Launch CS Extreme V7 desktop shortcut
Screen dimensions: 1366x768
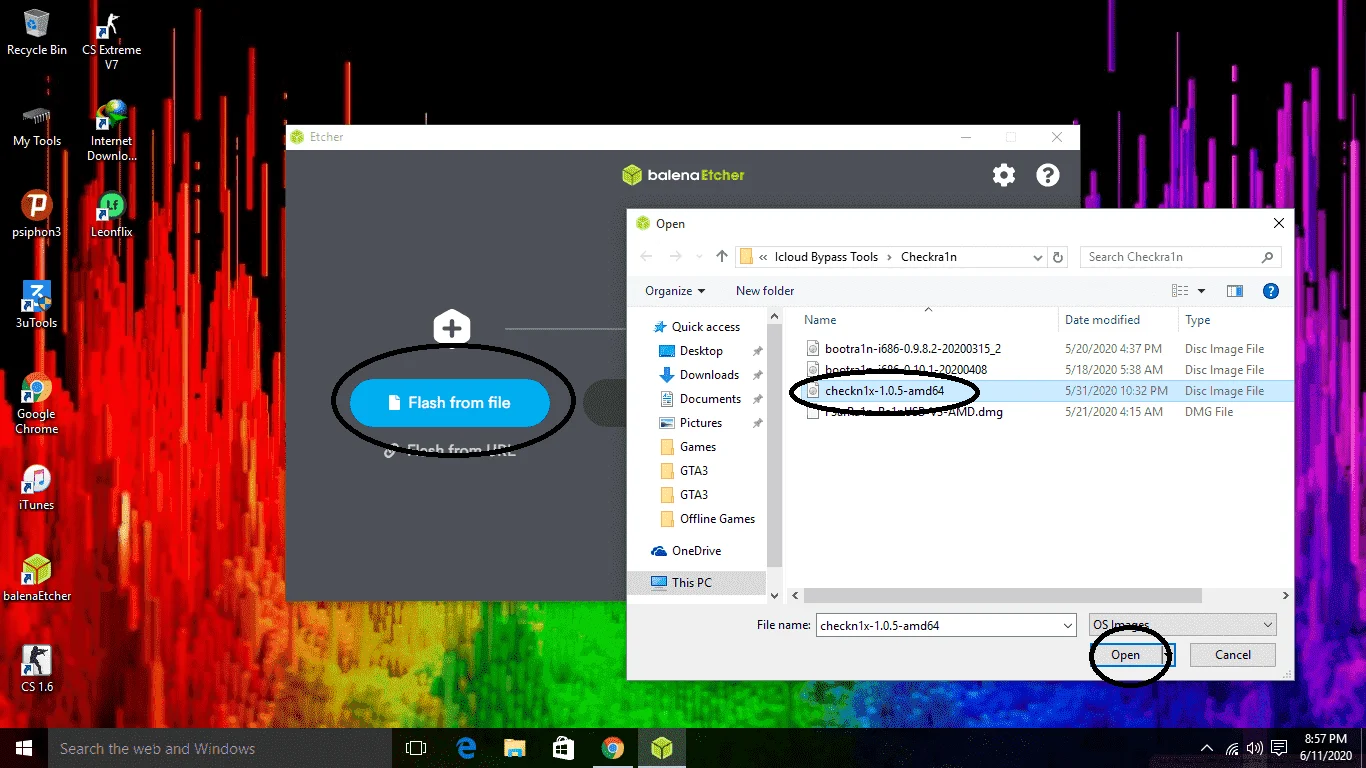click(x=111, y=42)
